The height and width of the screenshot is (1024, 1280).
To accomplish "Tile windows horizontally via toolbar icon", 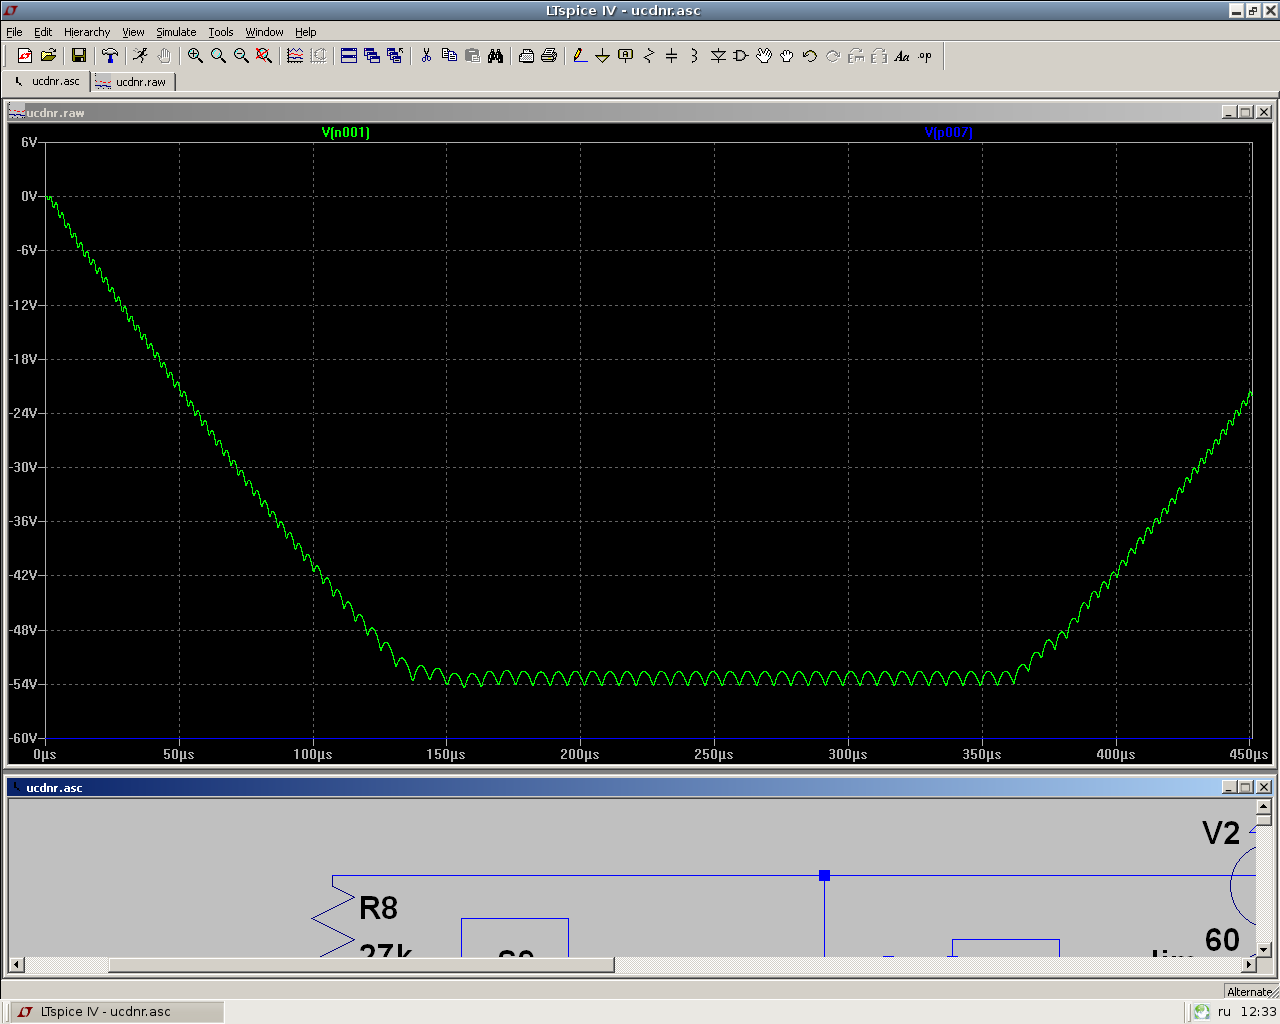I will pos(349,56).
